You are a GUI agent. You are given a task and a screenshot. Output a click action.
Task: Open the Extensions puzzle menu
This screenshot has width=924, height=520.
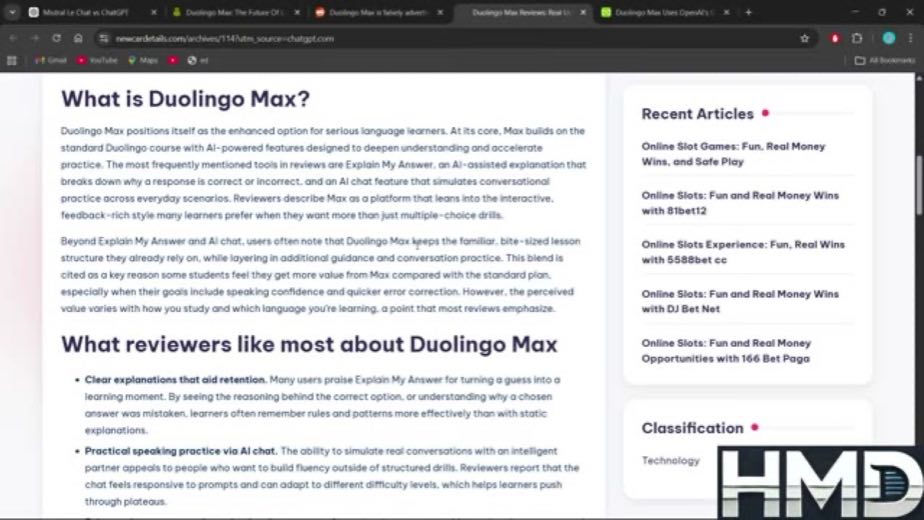[857, 38]
